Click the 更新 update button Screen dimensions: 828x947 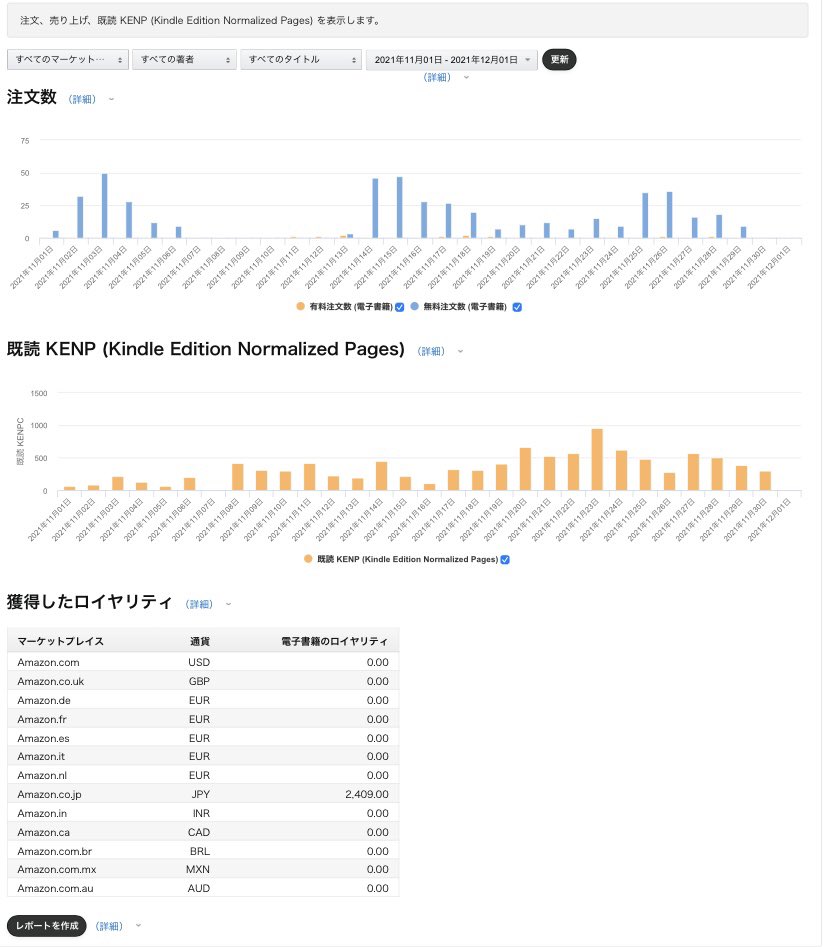(559, 59)
